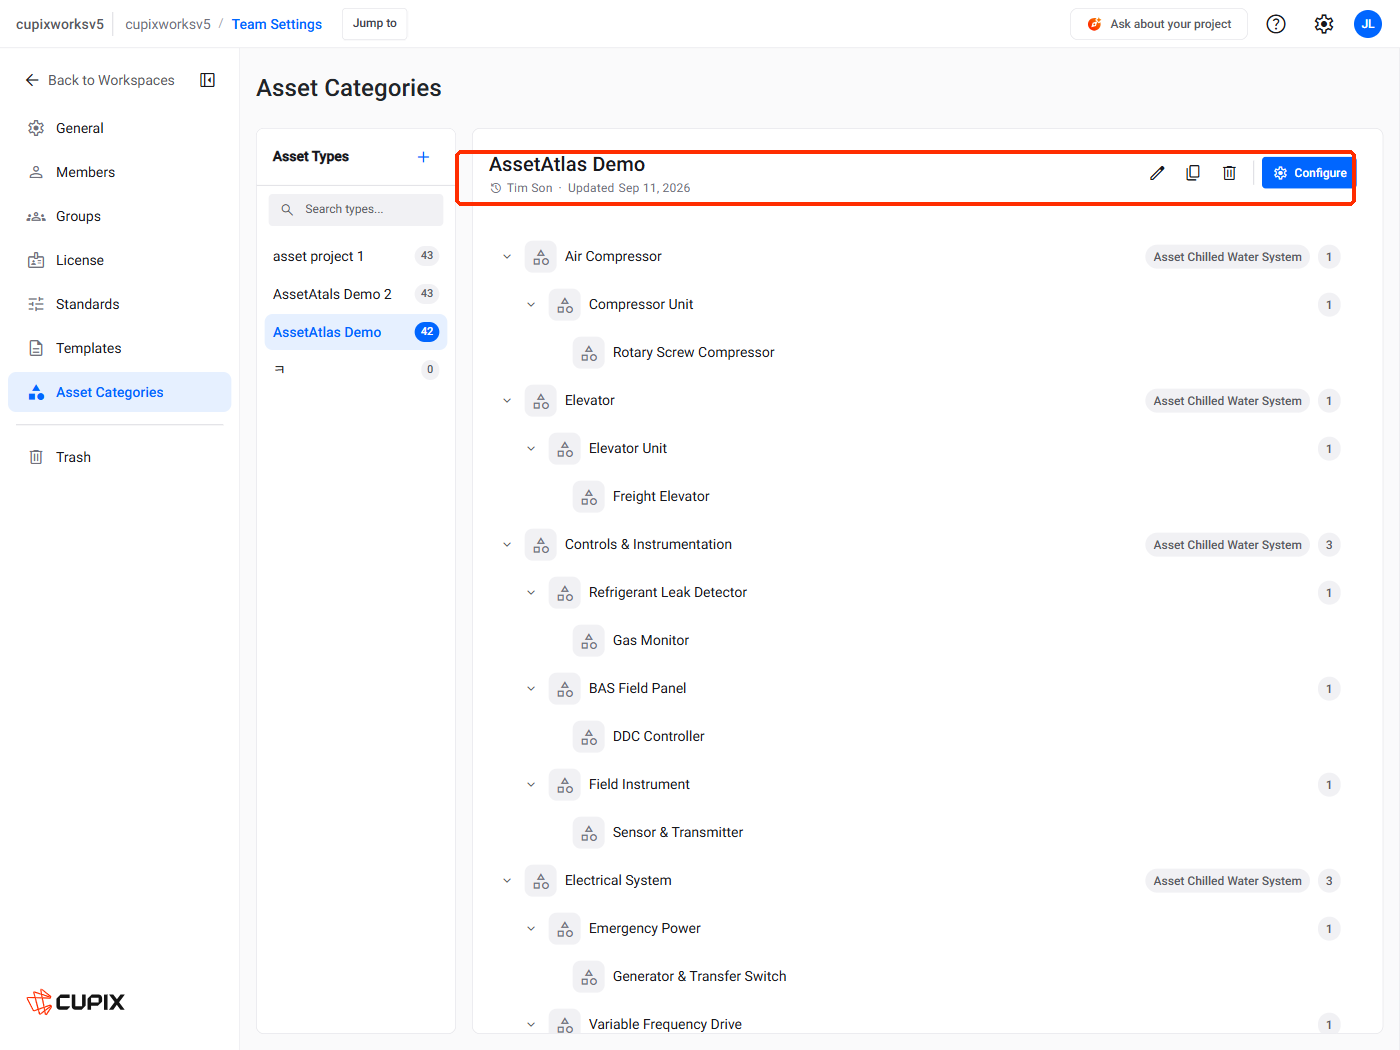Select the asset type with count 0
This screenshot has width=1400, height=1050.
pyautogui.click(x=356, y=370)
